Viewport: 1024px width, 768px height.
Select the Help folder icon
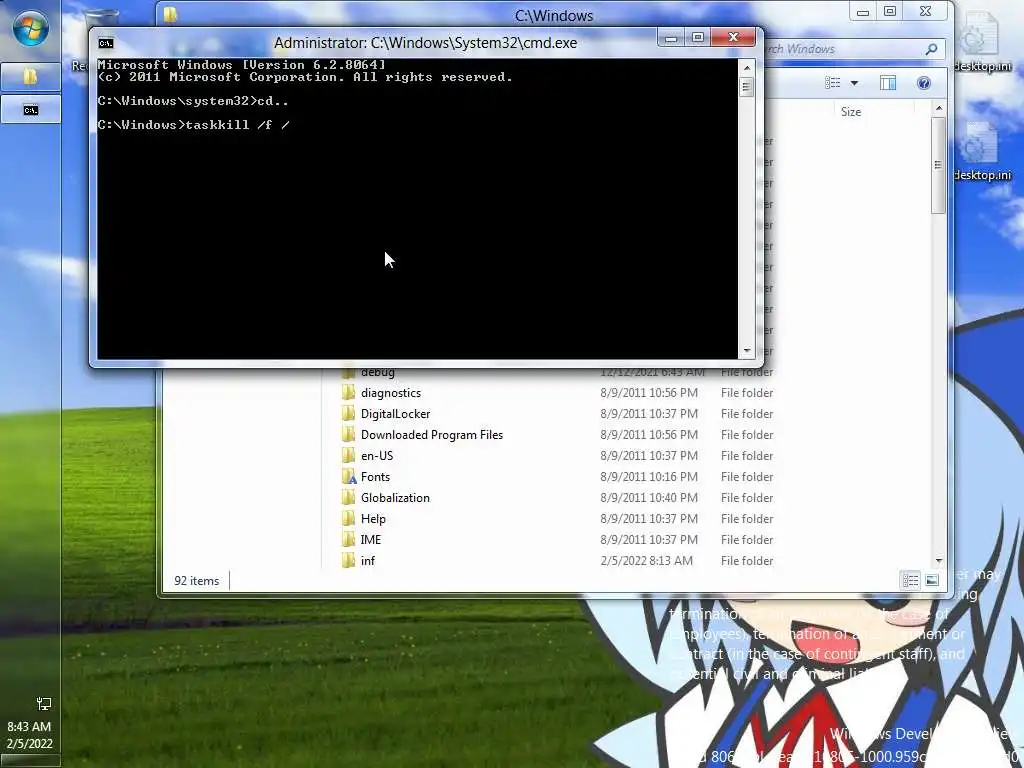(x=349, y=519)
